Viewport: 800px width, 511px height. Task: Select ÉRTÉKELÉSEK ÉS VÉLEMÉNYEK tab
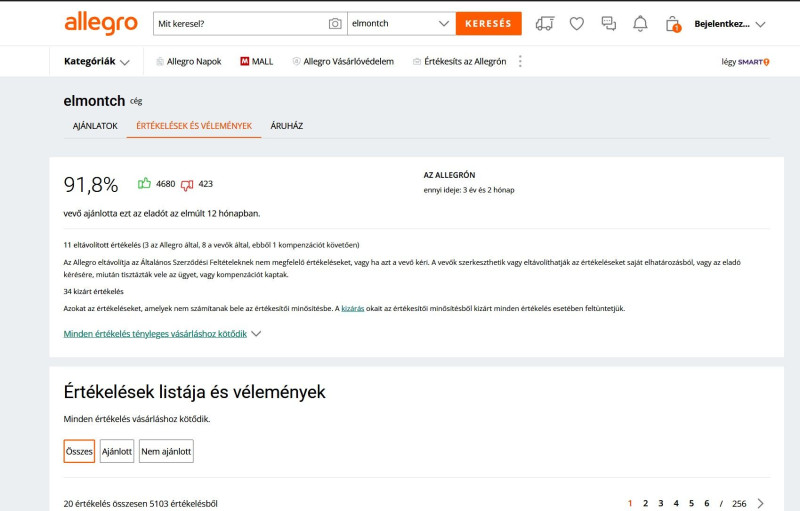[x=194, y=126]
